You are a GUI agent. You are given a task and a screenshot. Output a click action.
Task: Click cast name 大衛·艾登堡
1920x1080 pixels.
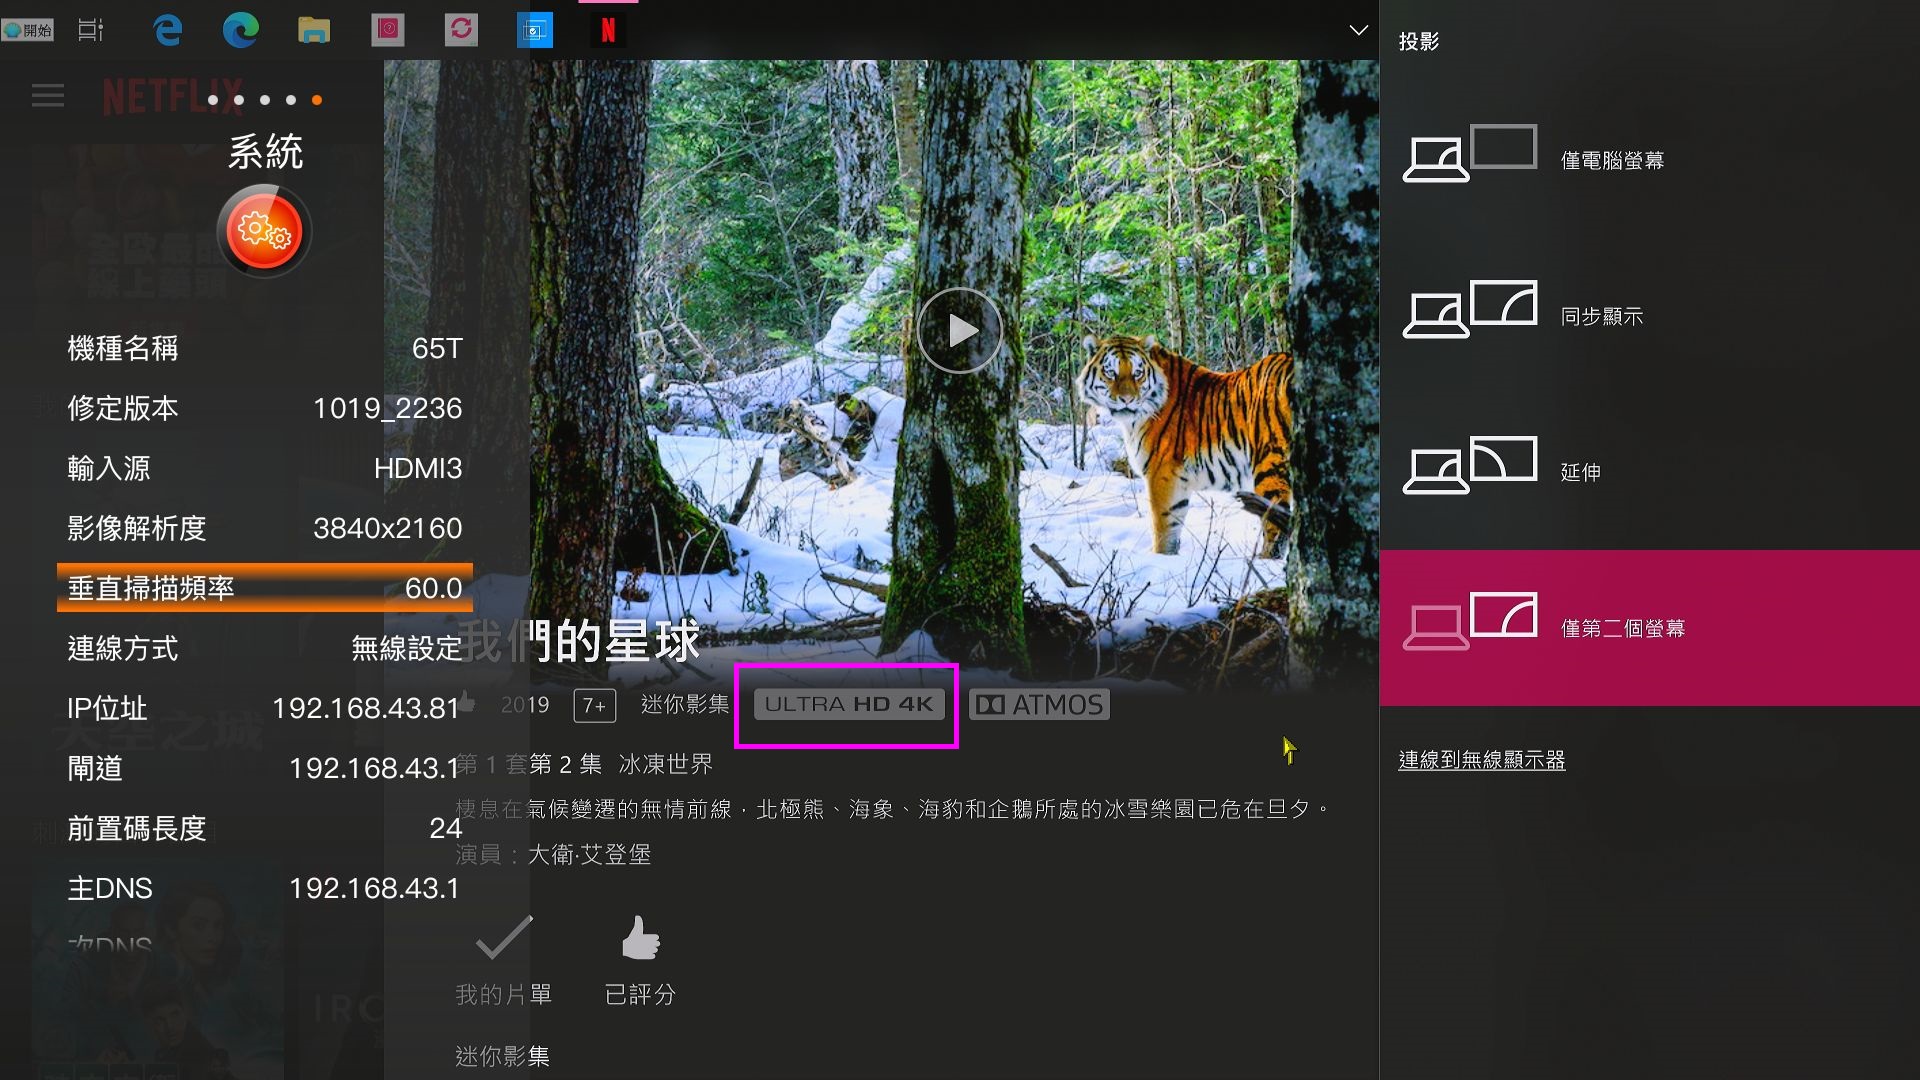(x=589, y=854)
